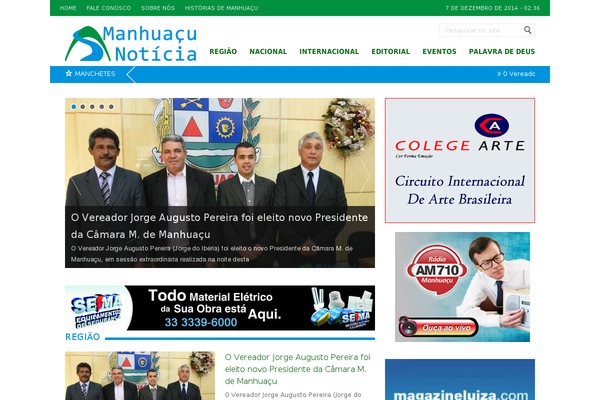Open the magazineluiza.com advertisement
This screenshot has height=400, width=600.
coord(460,380)
